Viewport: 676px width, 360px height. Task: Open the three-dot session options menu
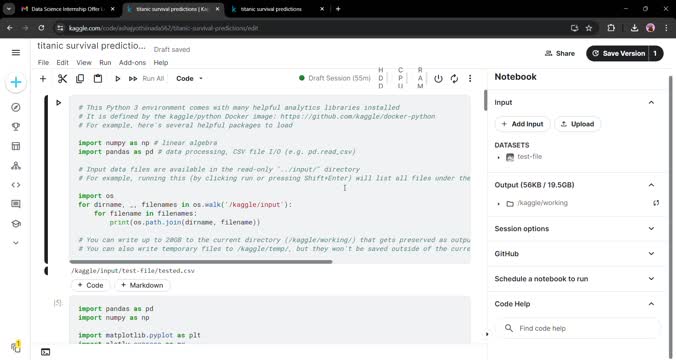pos(470,78)
